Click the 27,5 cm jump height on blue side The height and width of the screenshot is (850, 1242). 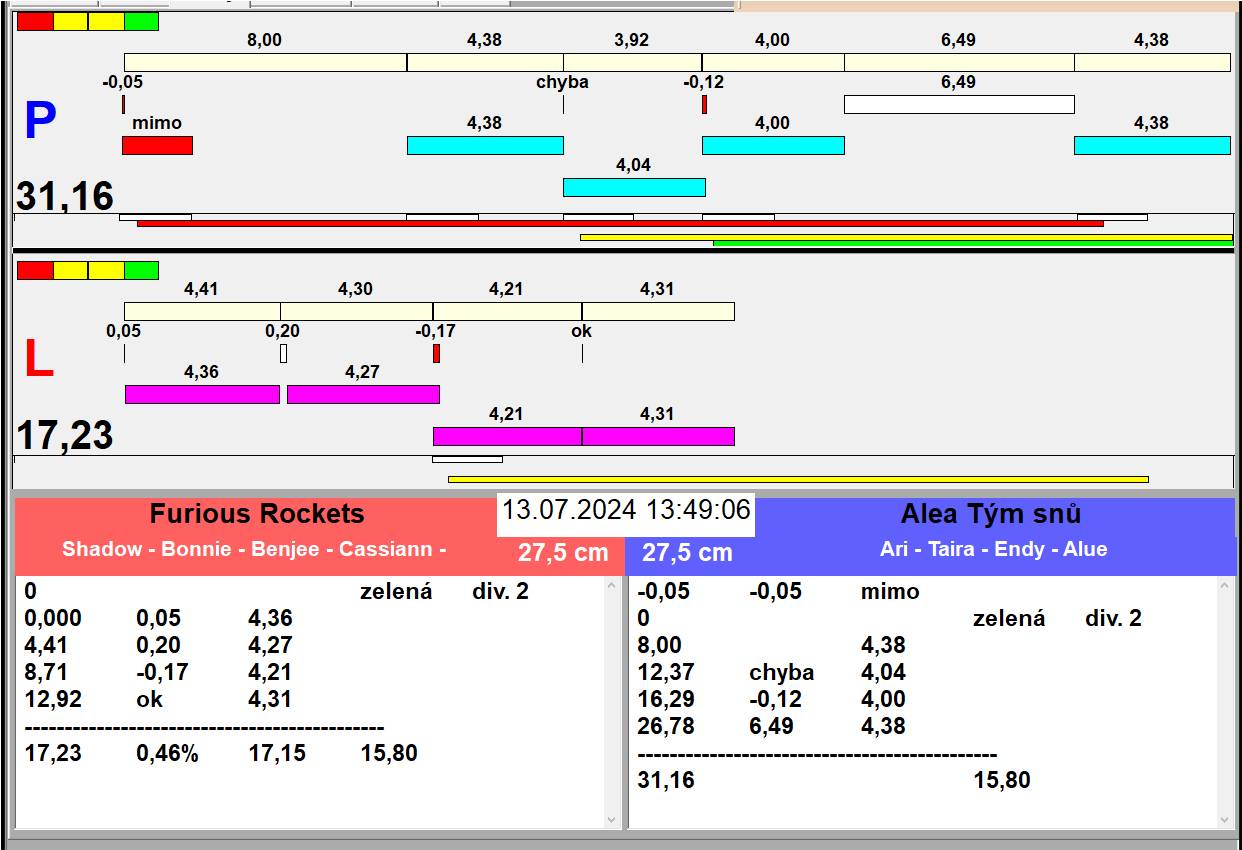point(687,552)
